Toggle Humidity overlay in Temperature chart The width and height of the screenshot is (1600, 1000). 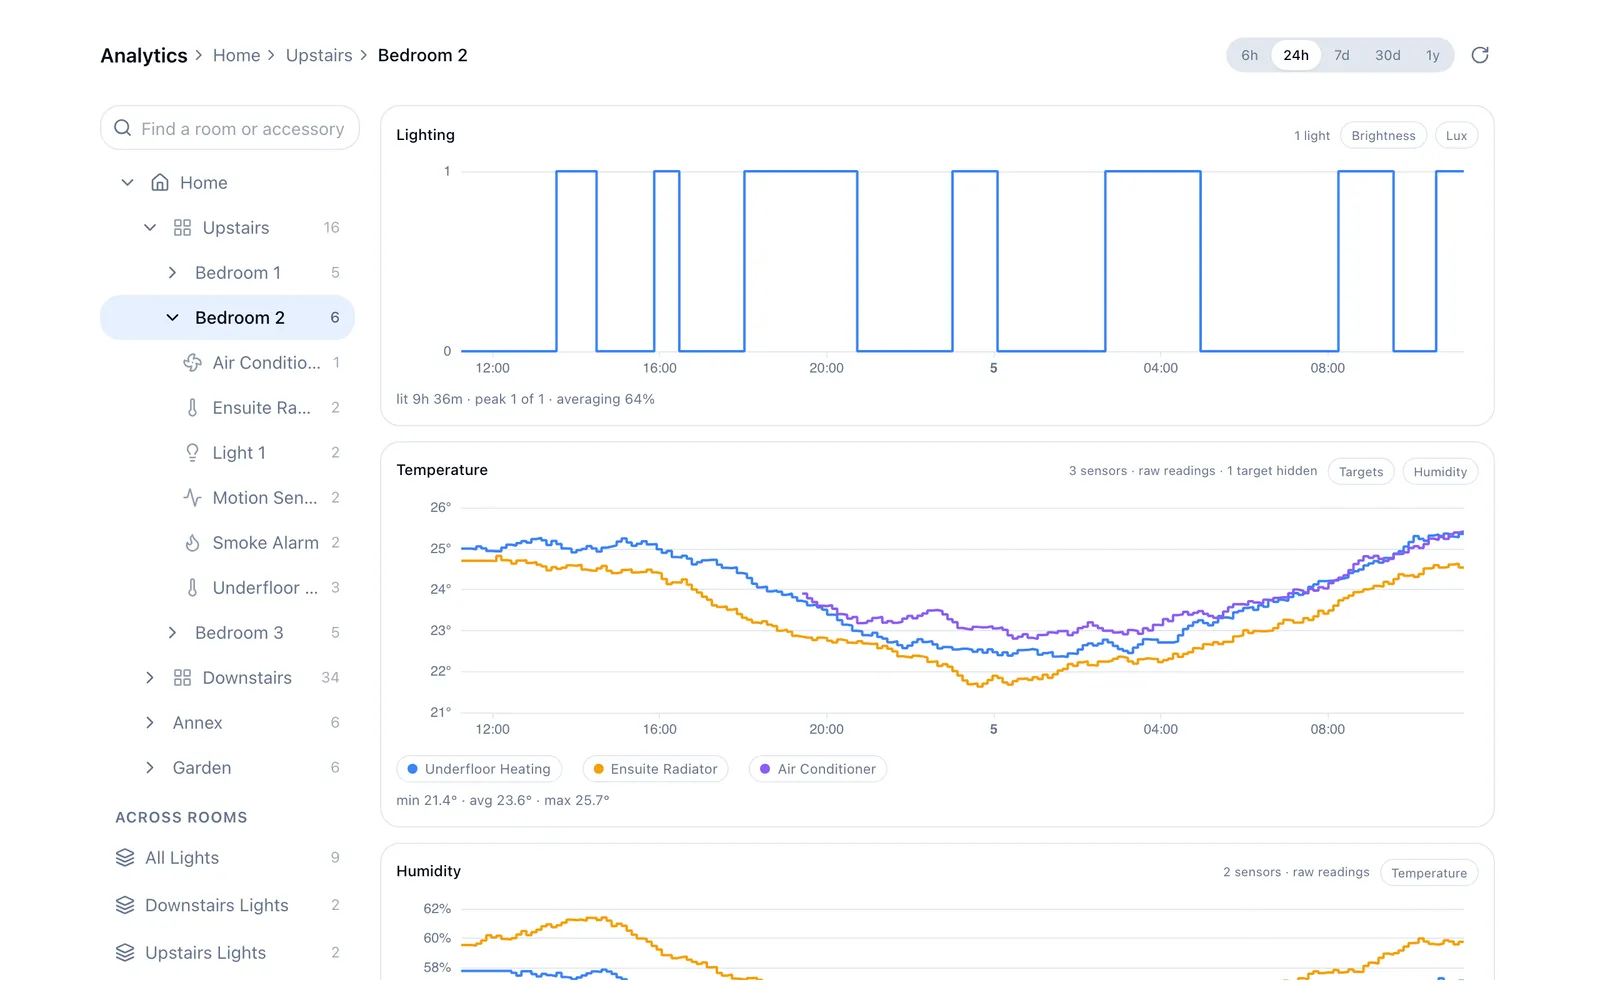pyautogui.click(x=1440, y=472)
